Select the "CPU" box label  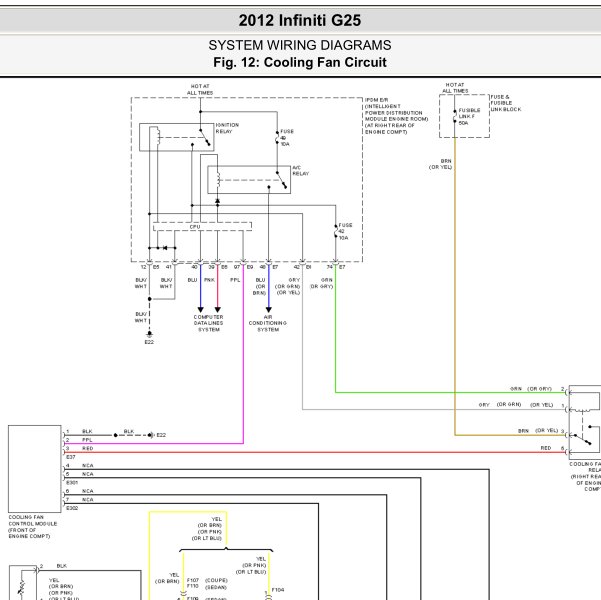pyautogui.click(x=195, y=227)
